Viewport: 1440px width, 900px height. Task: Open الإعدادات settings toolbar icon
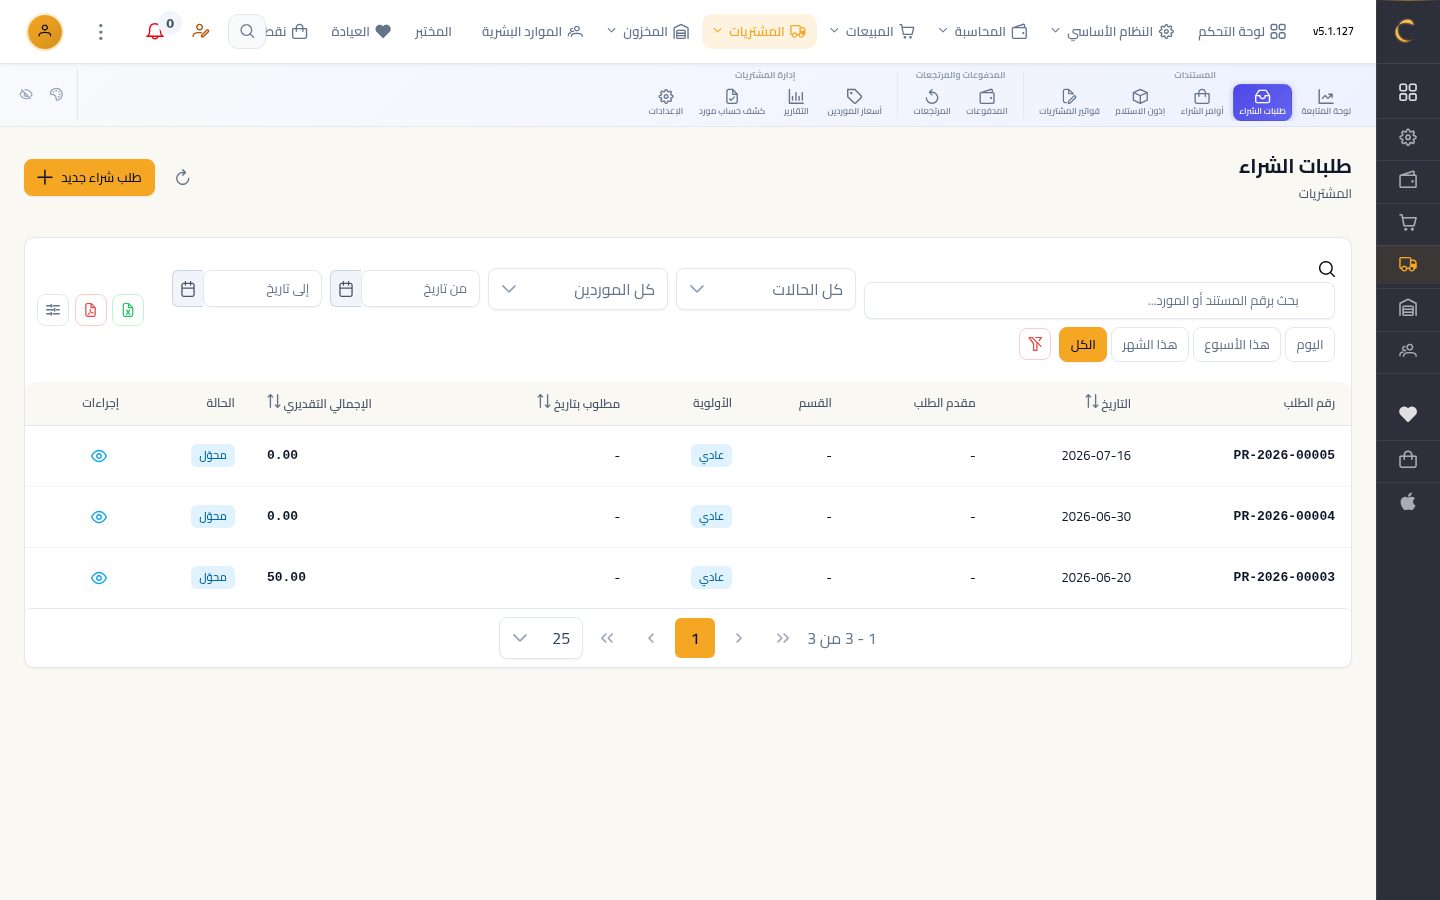tap(666, 102)
